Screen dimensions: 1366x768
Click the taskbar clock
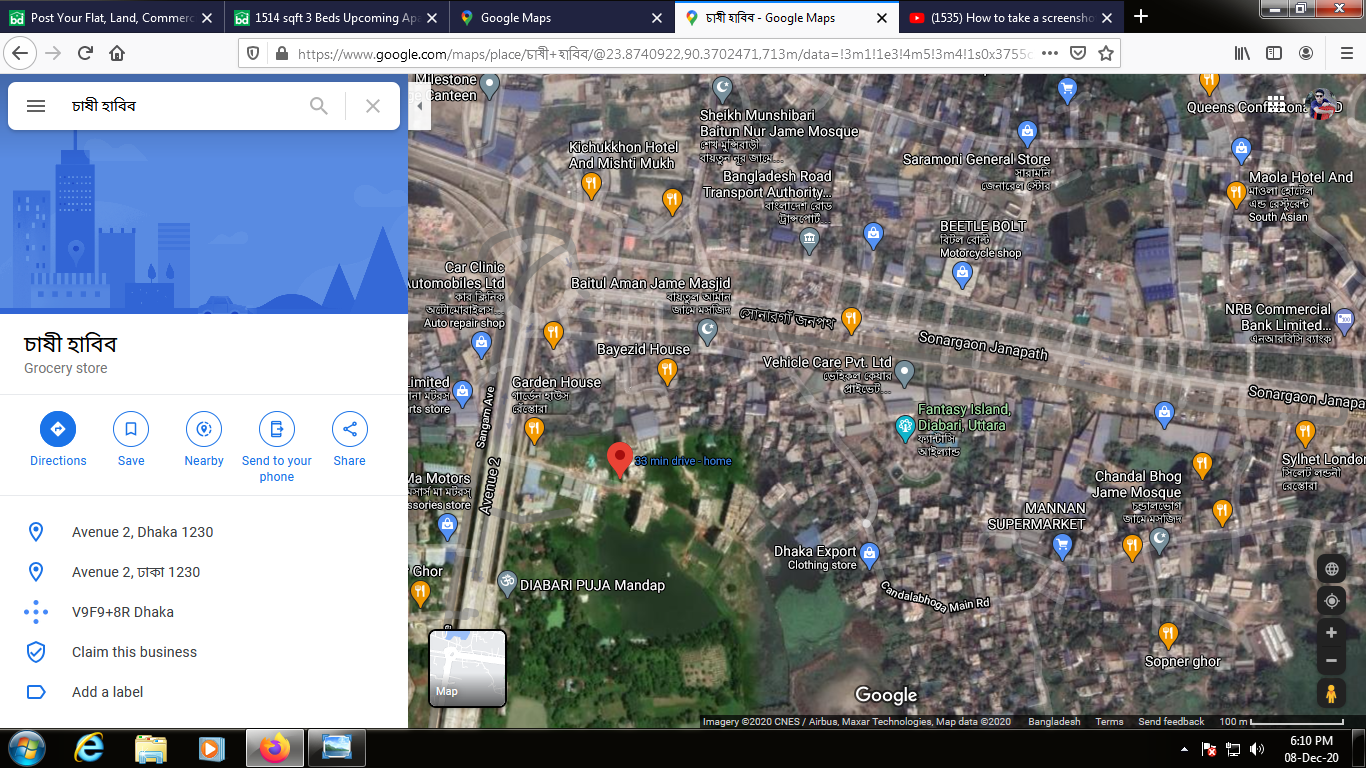1311,749
